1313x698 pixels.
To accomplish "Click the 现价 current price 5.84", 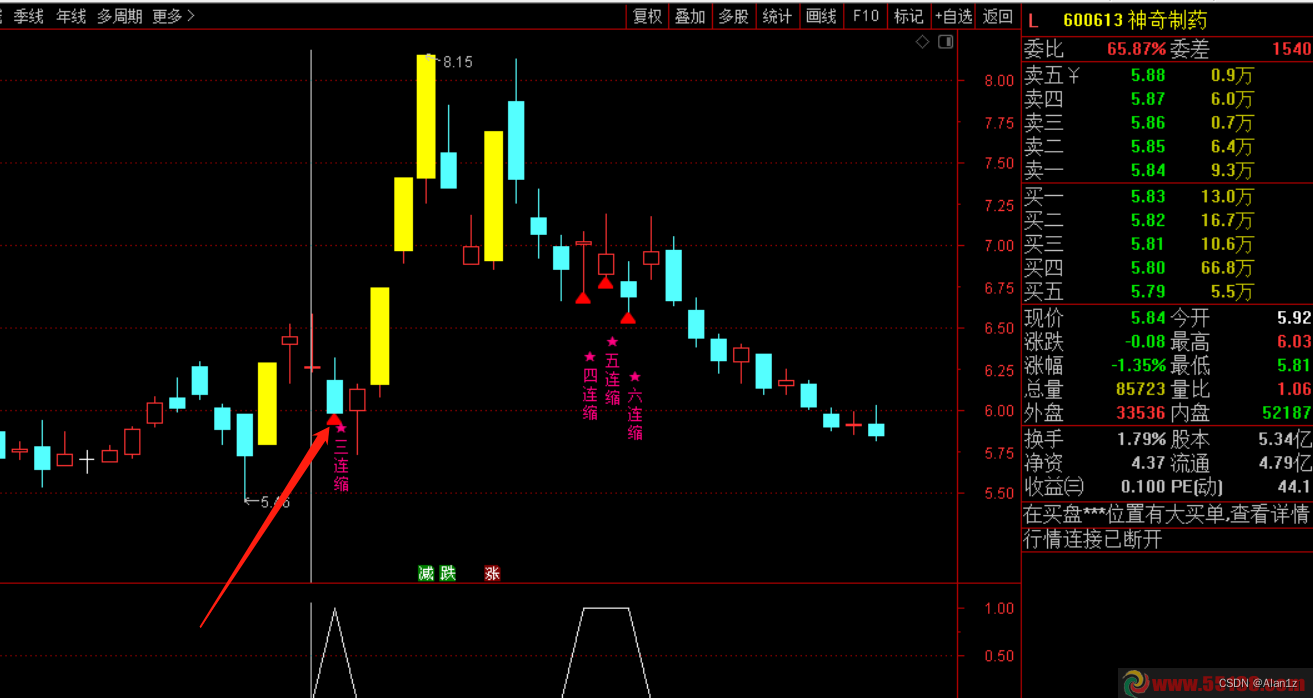I will pos(1148,318).
